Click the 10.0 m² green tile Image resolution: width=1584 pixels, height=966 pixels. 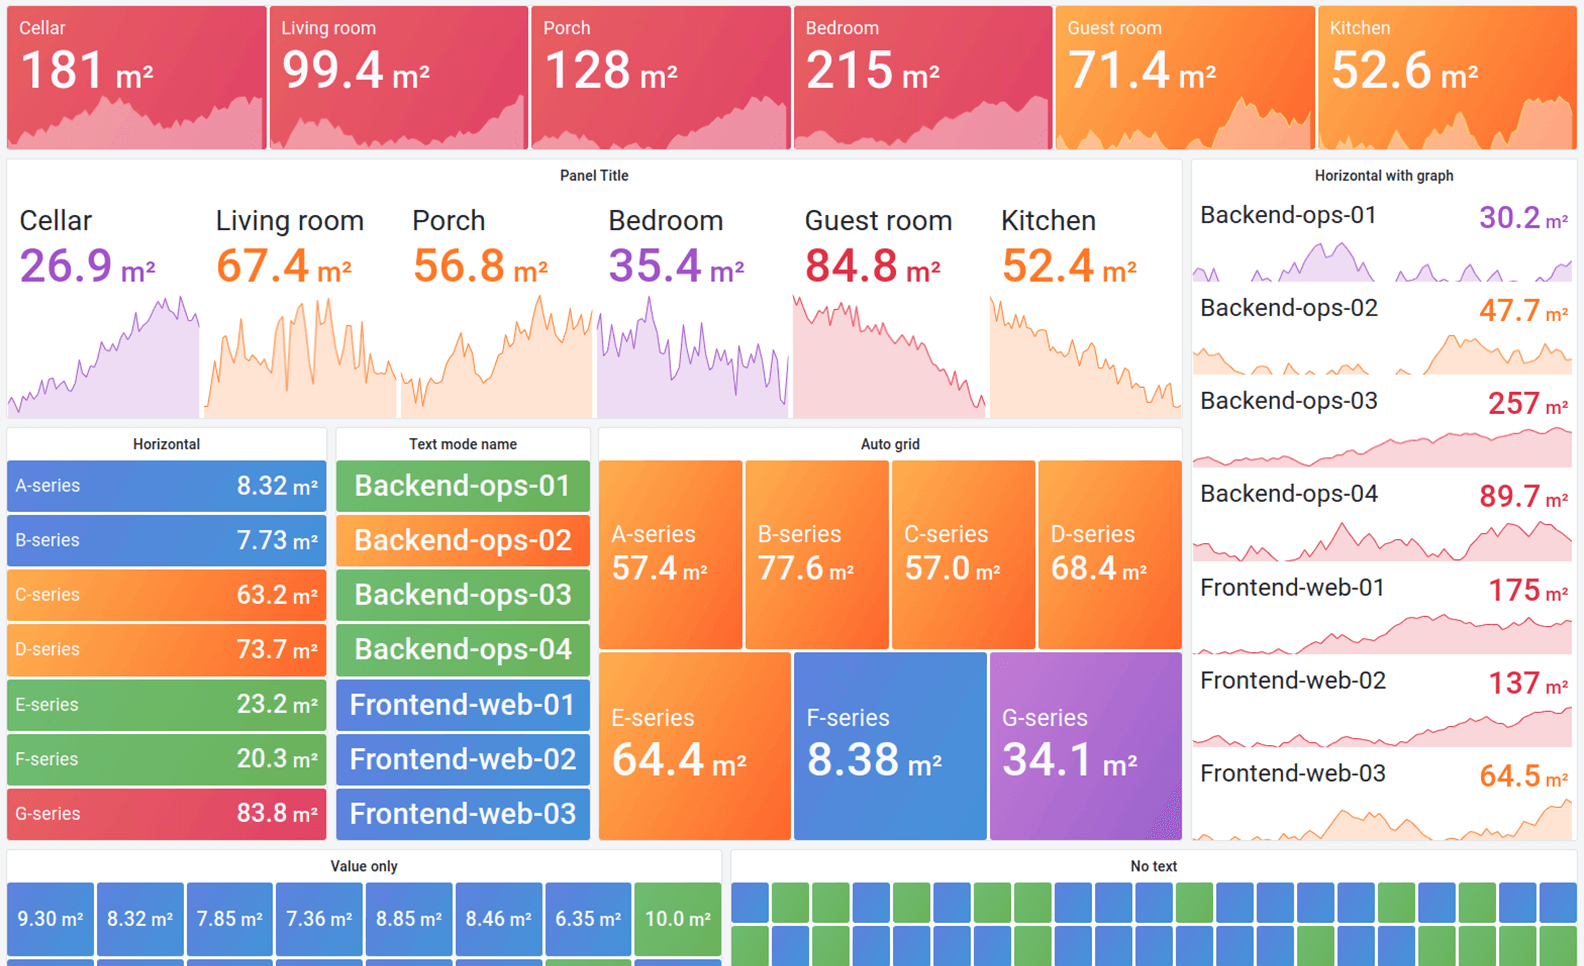[x=678, y=917]
